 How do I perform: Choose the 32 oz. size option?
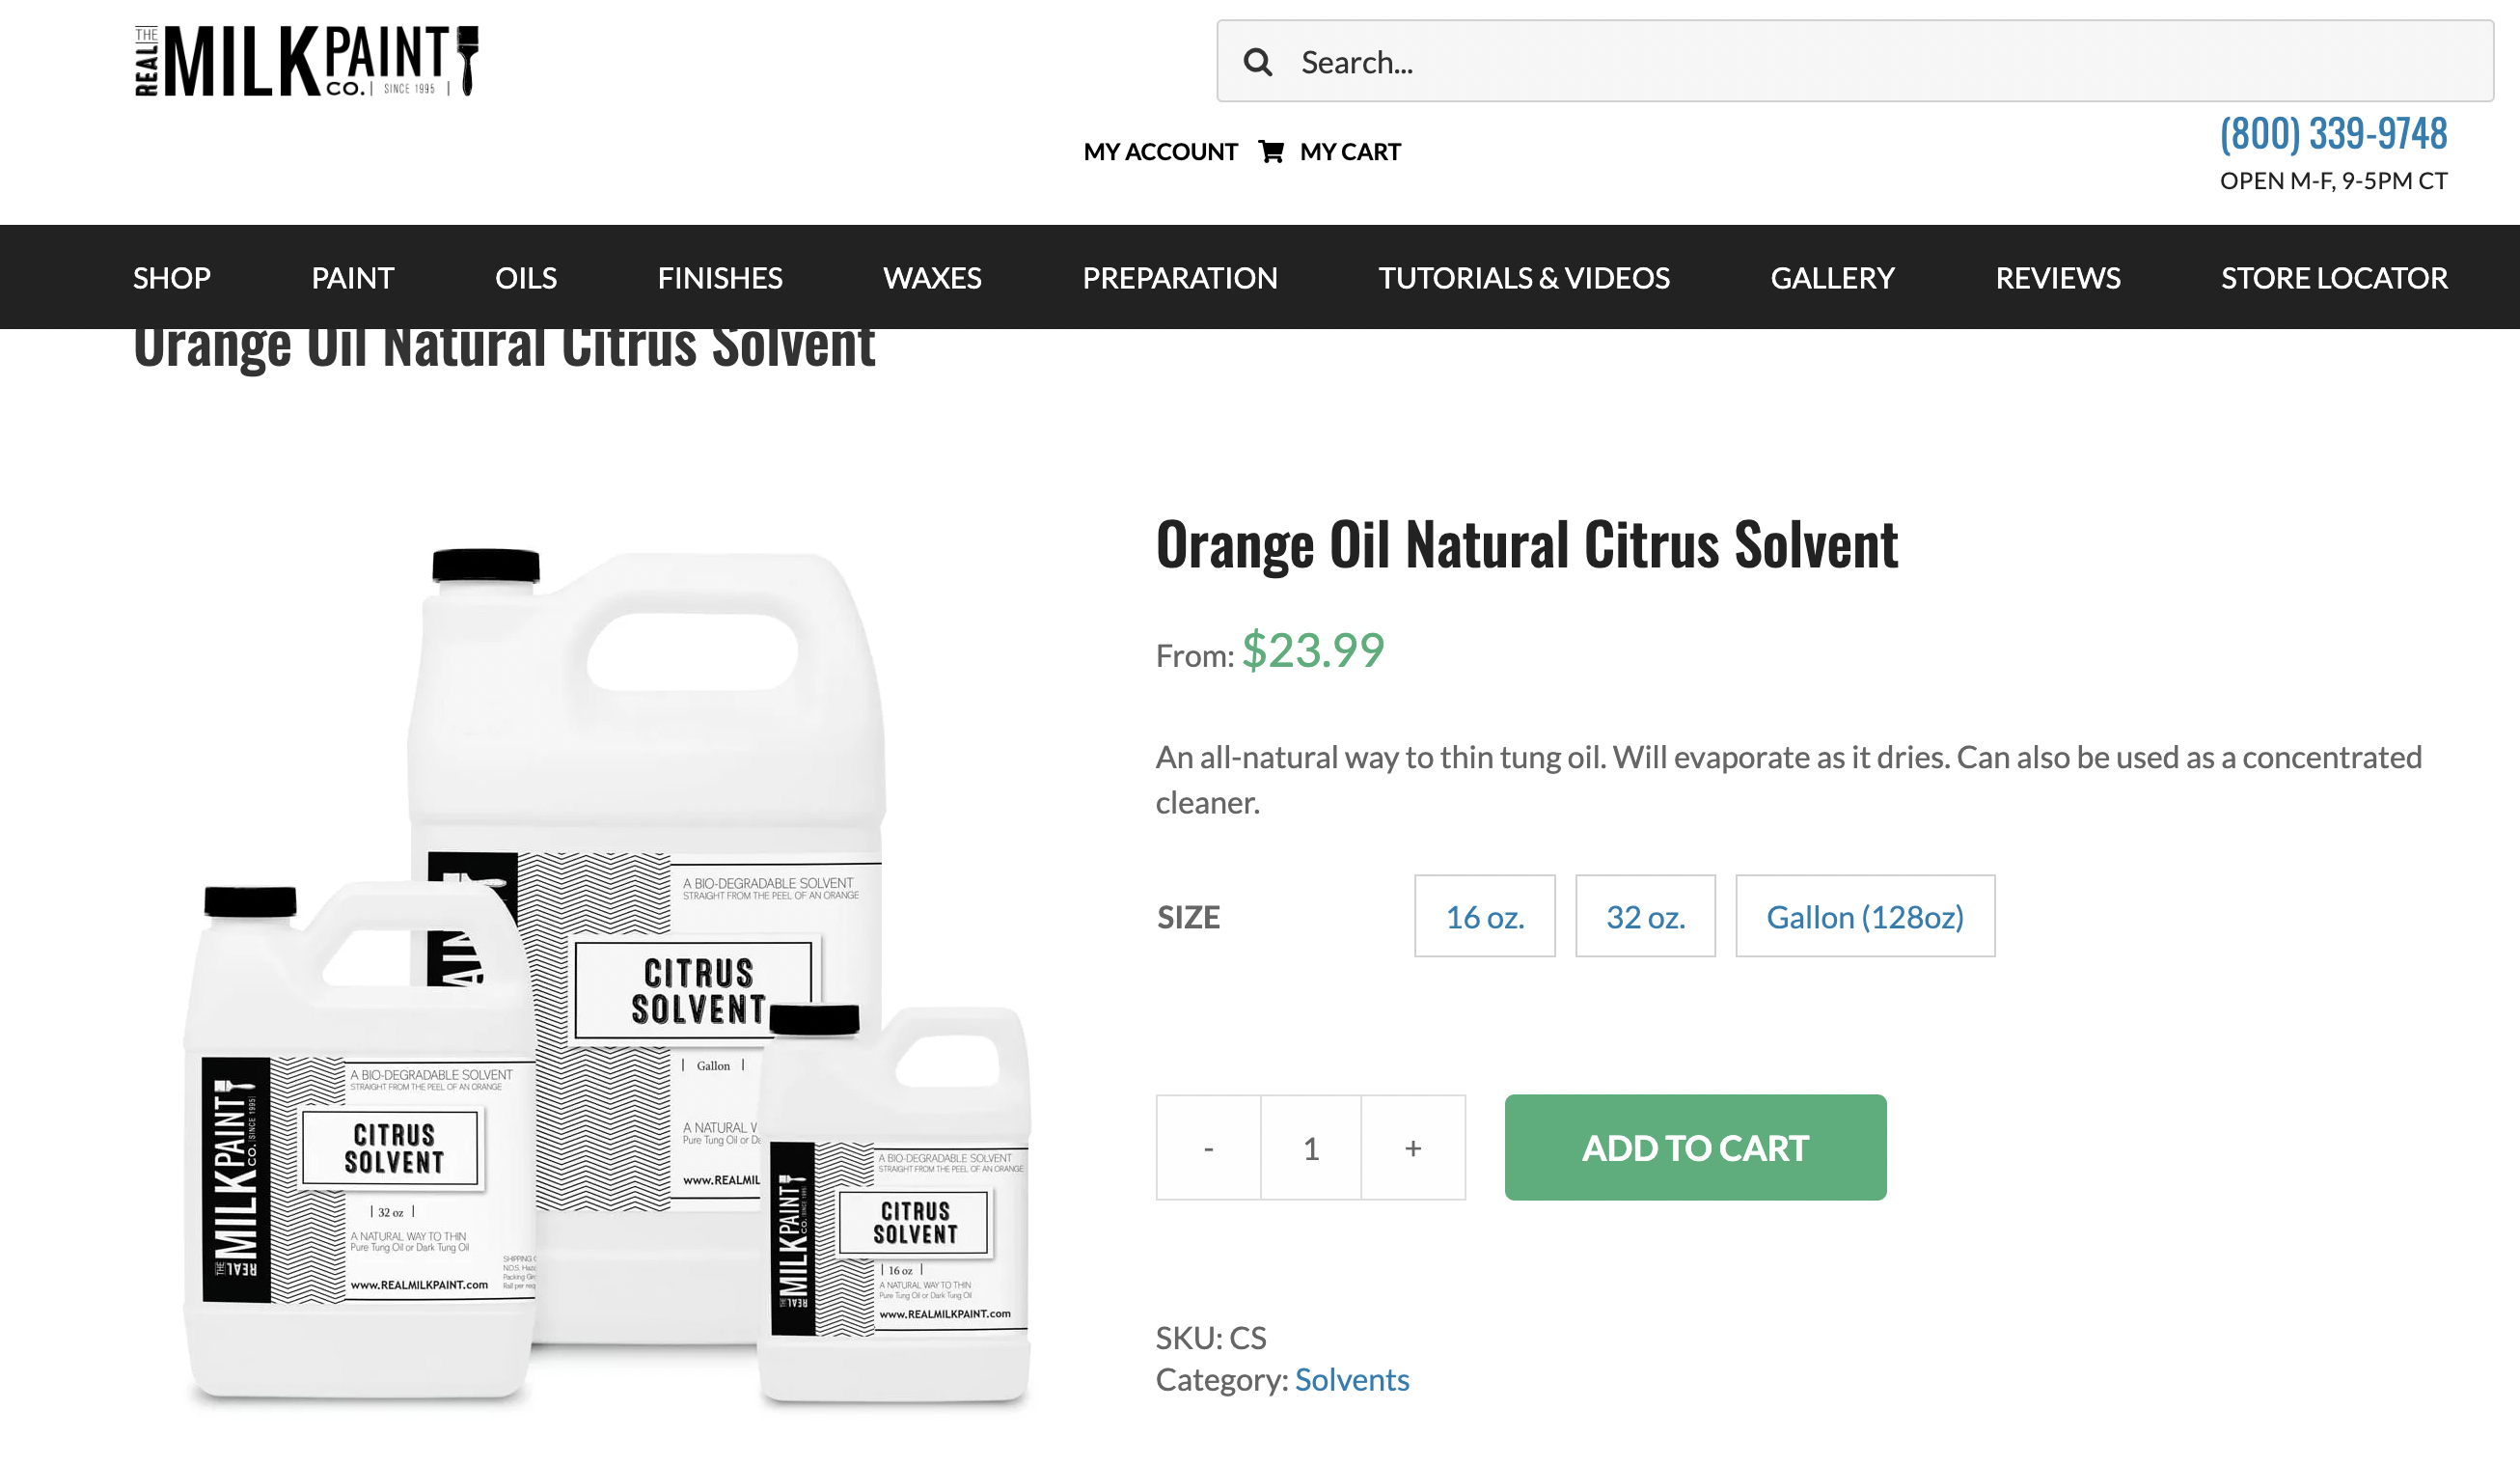coord(1645,917)
